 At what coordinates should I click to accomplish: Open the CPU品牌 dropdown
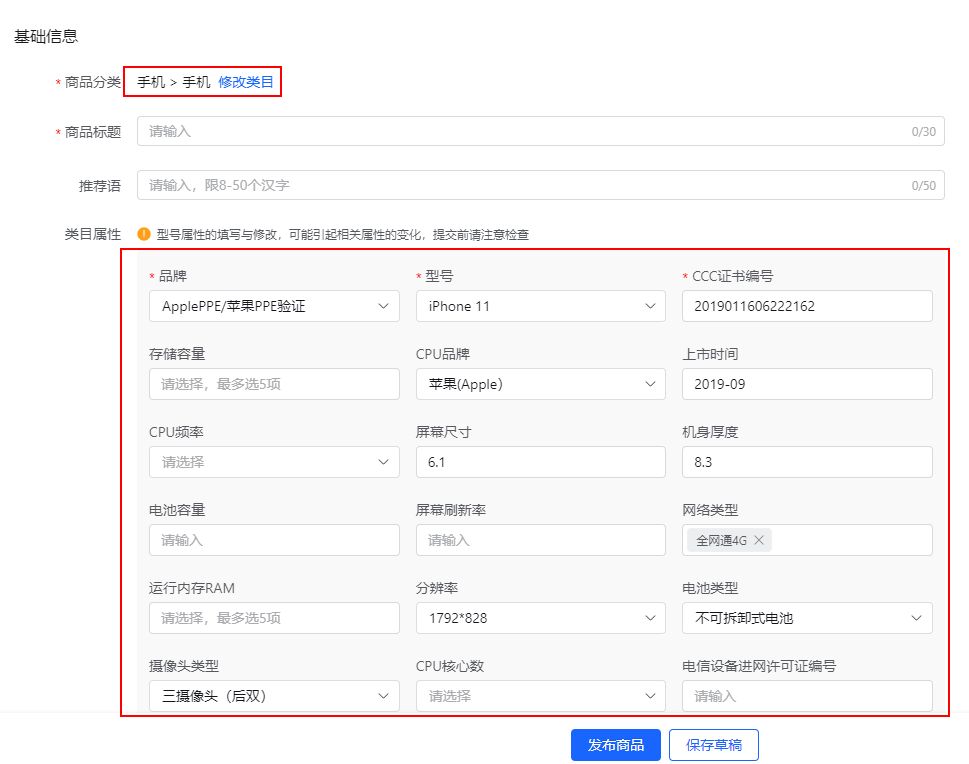(x=540, y=384)
